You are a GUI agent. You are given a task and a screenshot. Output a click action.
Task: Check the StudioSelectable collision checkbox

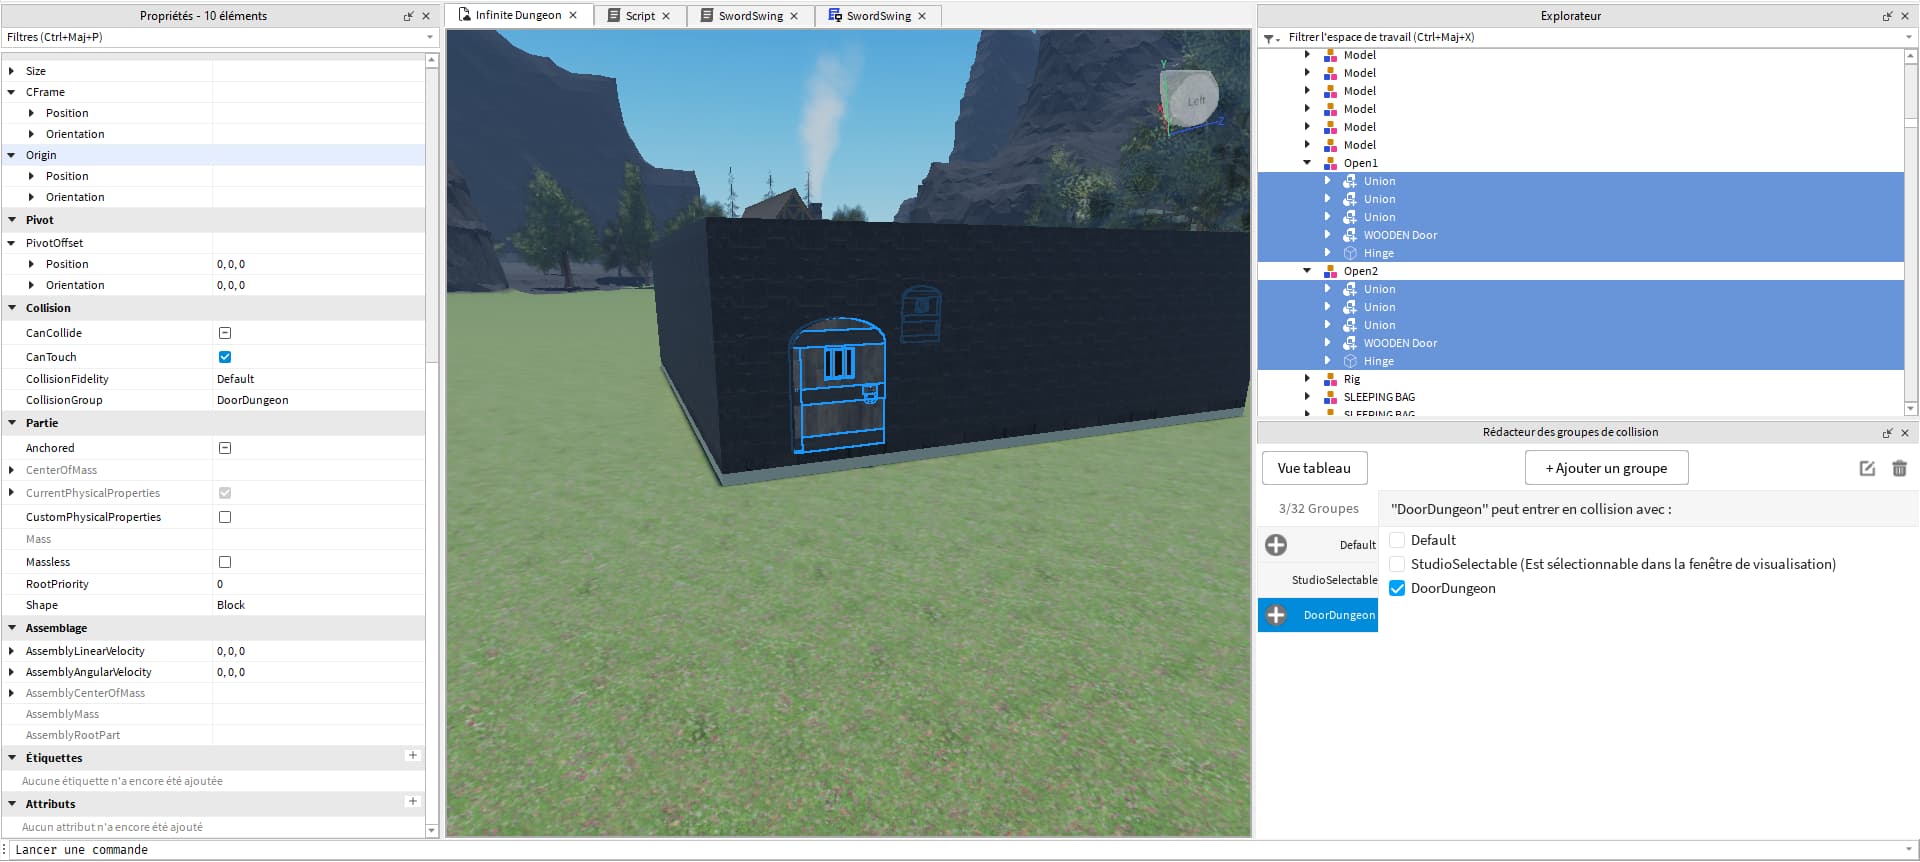pos(1398,564)
